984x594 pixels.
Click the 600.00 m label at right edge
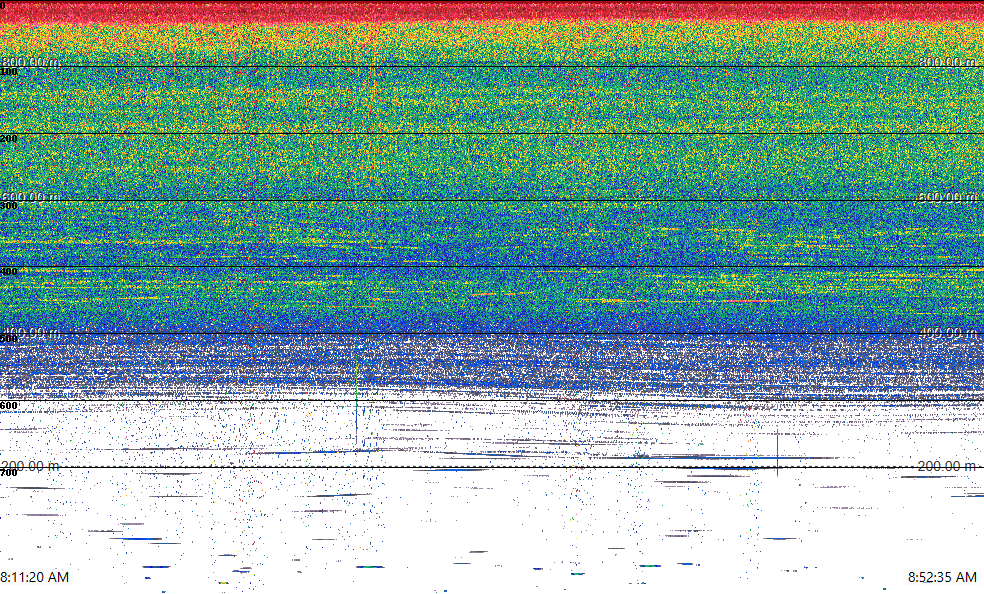coord(947,197)
